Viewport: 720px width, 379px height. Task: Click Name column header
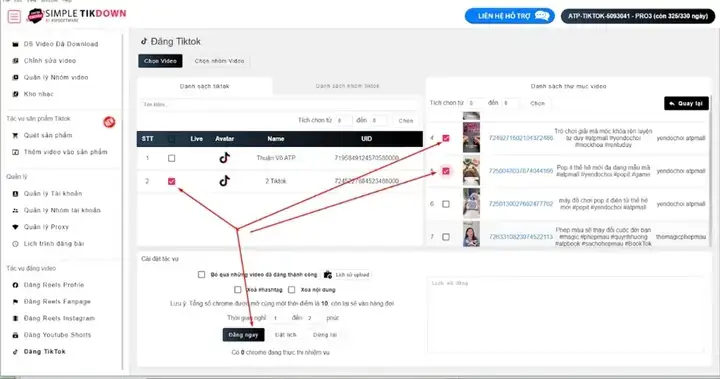(276, 138)
